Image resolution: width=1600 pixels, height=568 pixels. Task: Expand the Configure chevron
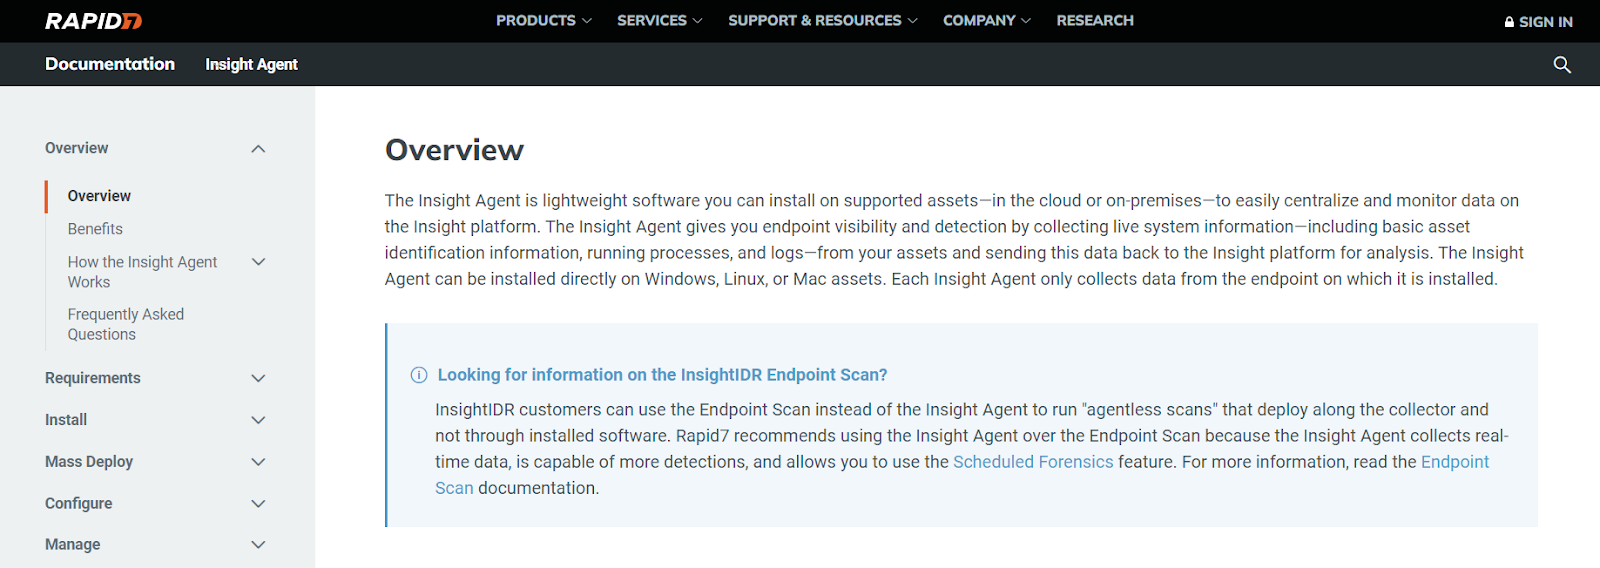click(258, 504)
